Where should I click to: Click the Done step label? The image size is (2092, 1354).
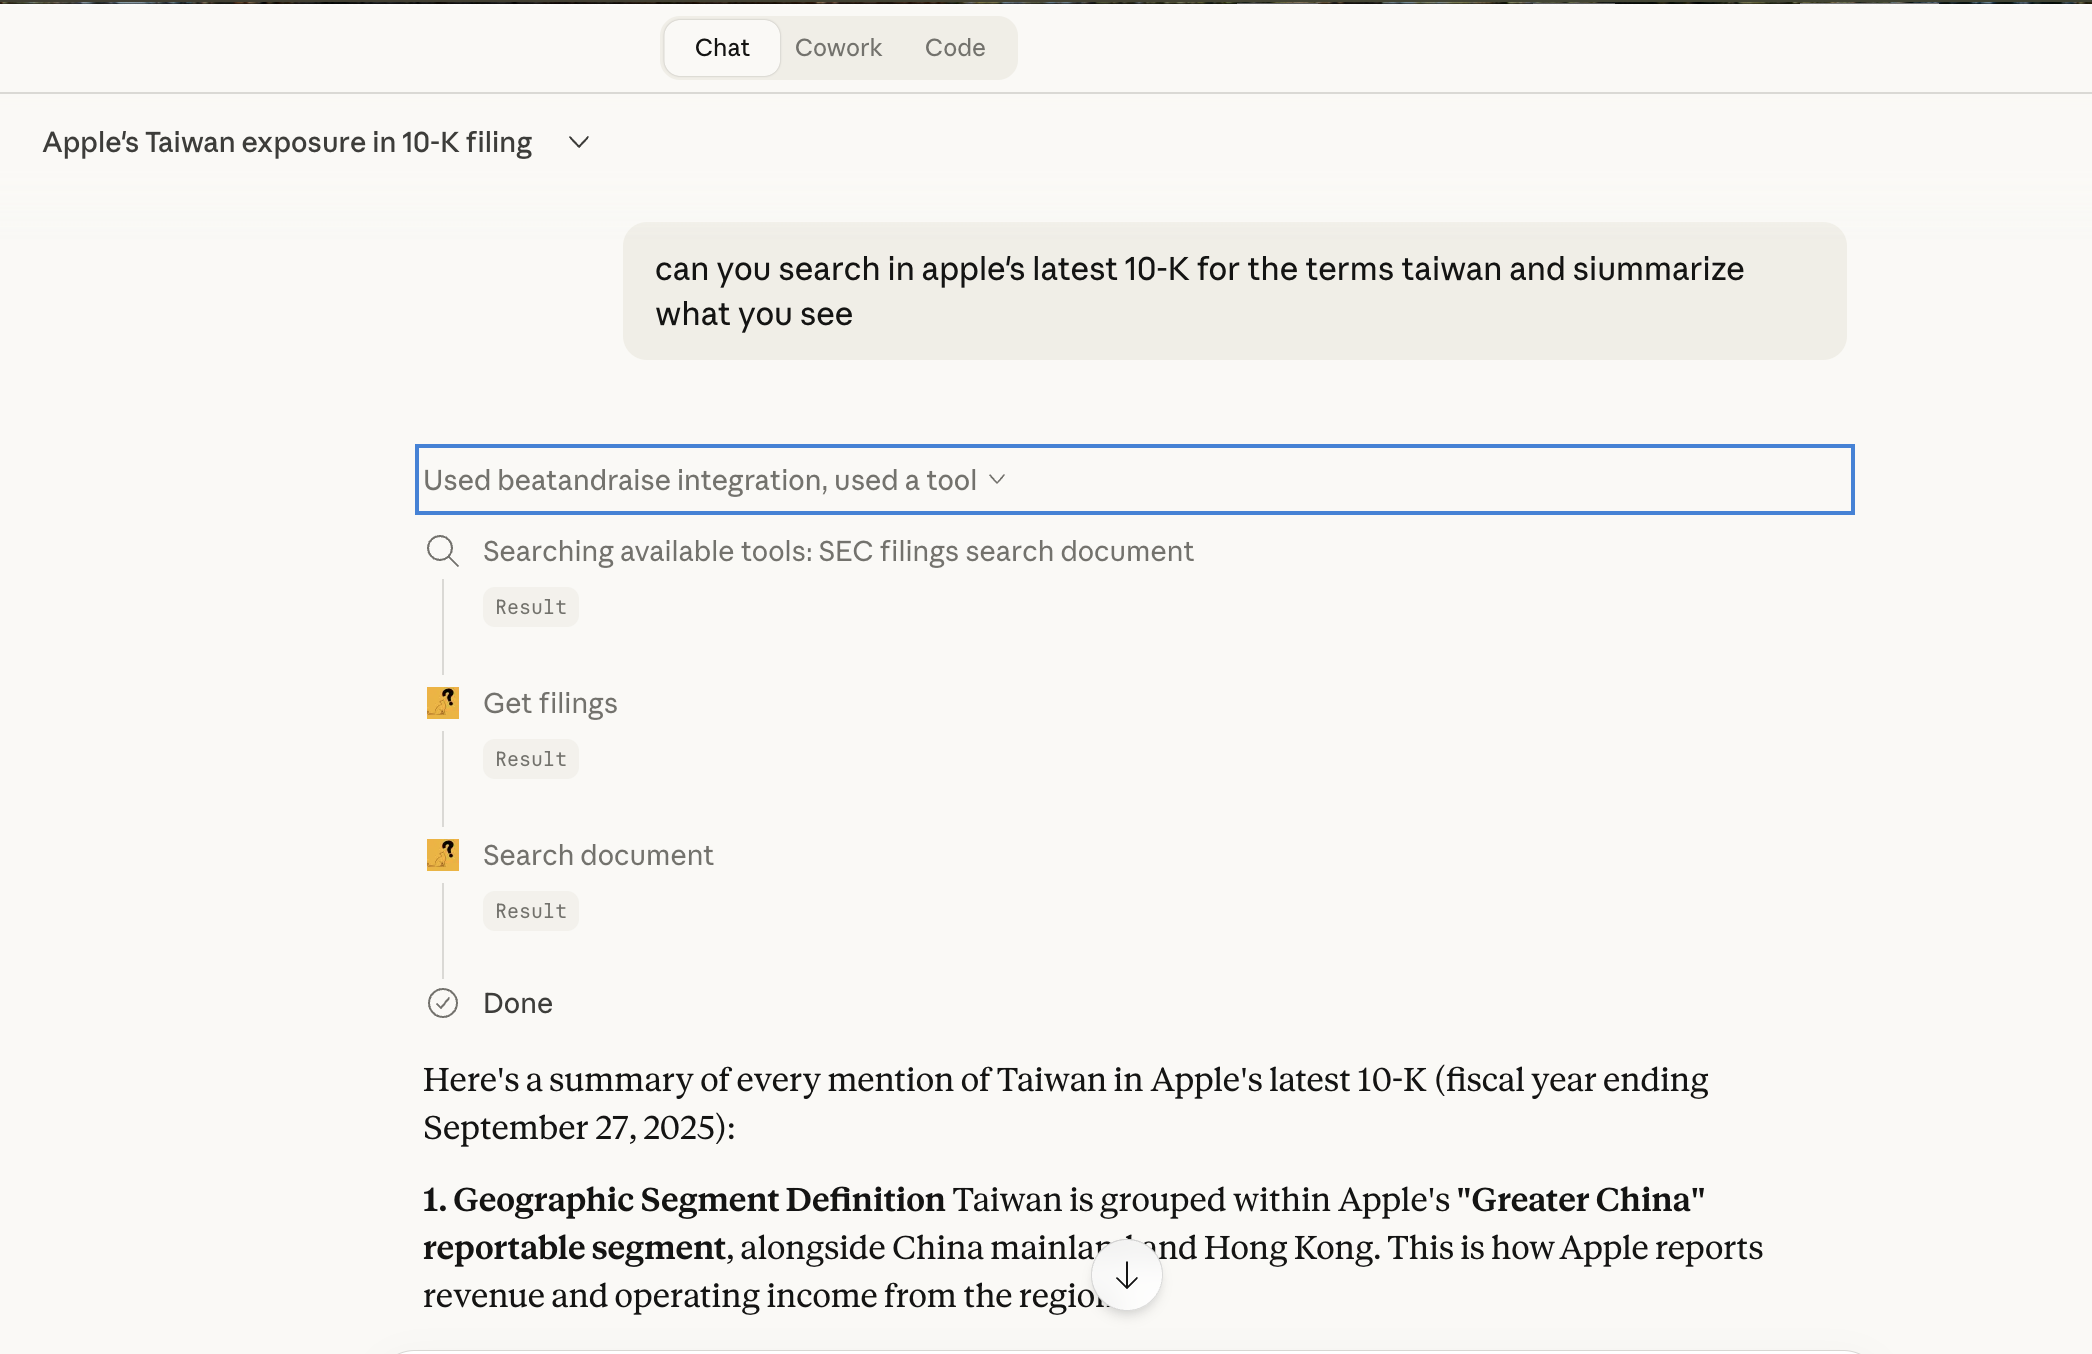[518, 1003]
